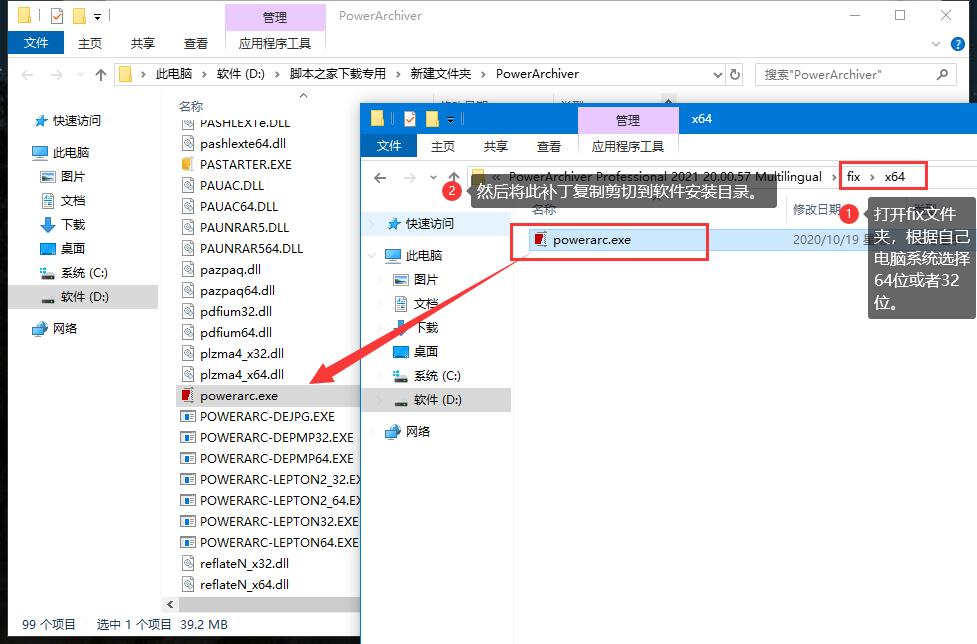Click the fix breadcrumb in the x64 address bar

pyautogui.click(x=853, y=177)
